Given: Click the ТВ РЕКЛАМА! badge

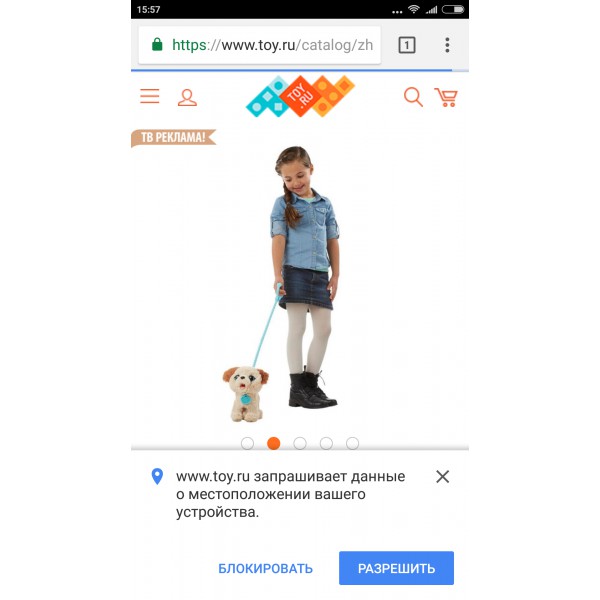Looking at the screenshot, I should 174,137.
